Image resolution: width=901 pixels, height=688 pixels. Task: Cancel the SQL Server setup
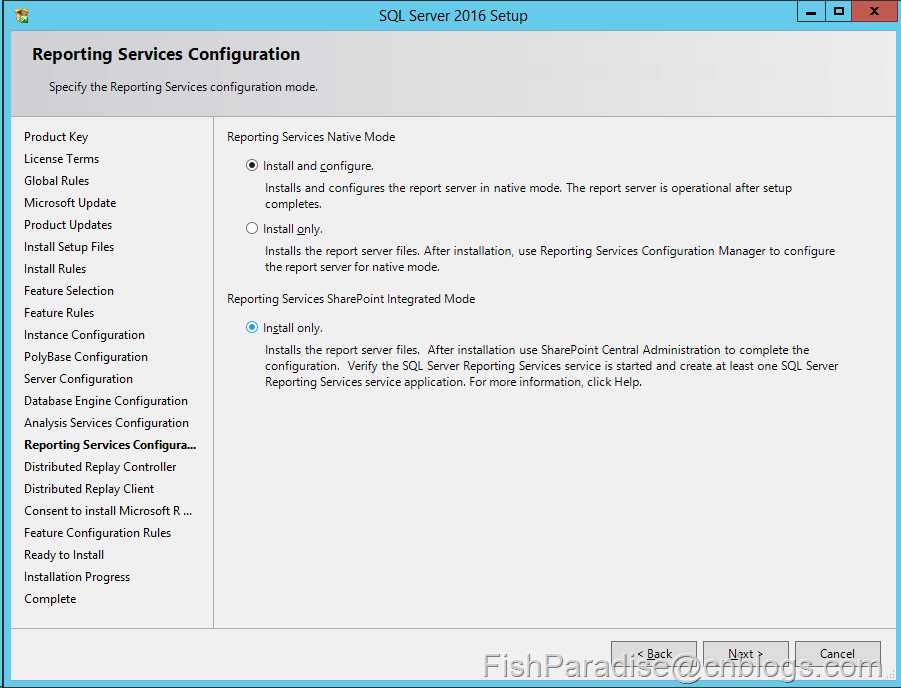pos(838,654)
